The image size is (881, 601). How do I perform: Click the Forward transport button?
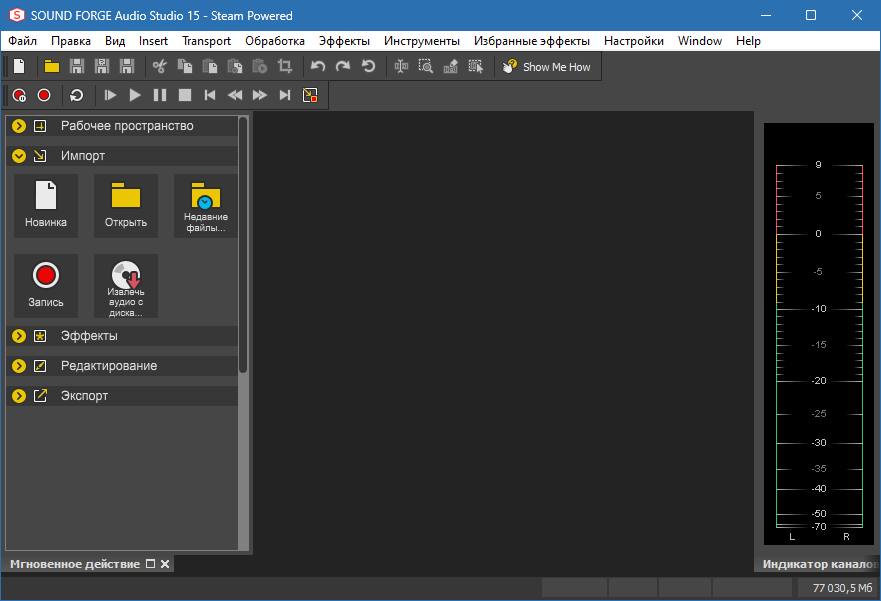(260, 95)
